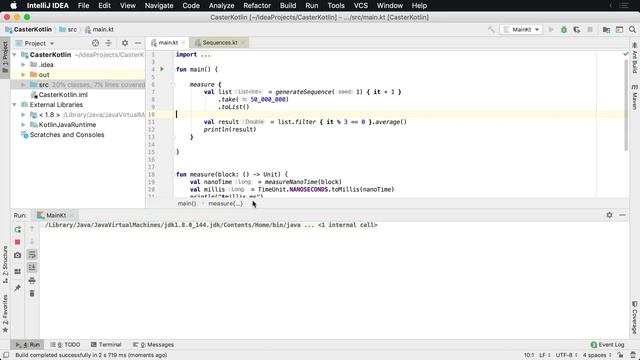Open the Project panel settings gear
Image resolution: width=640 pixels, height=360 pixels.
click(125, 43)
